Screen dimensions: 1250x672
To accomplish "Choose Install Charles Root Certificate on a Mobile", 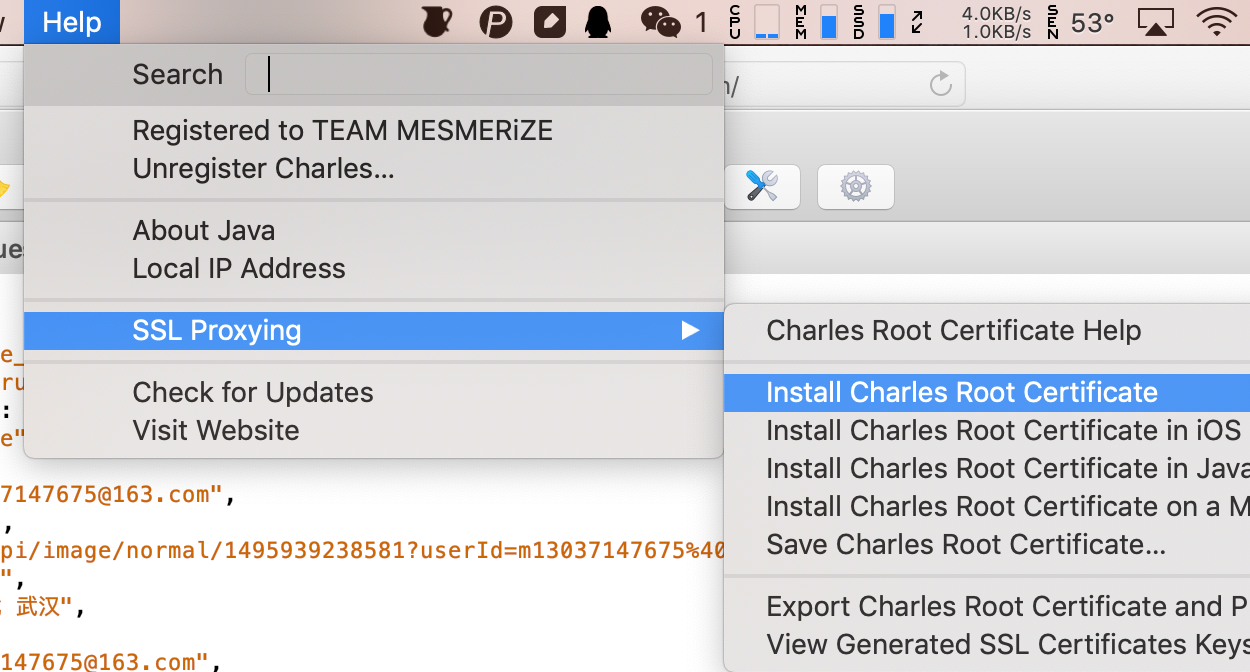I will [987, 507].
